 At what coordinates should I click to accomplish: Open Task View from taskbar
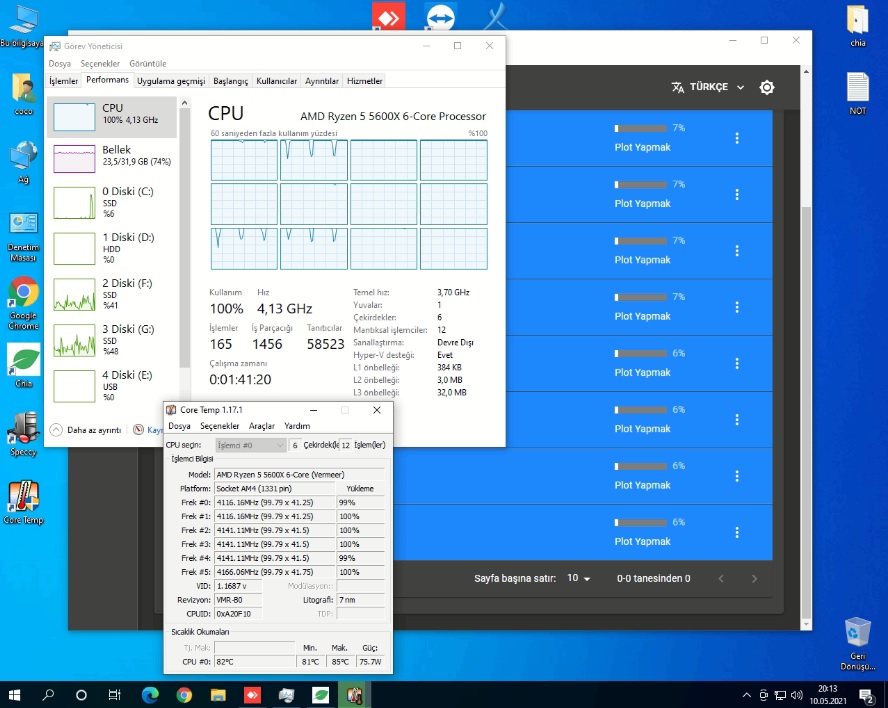tap(114, 695)
